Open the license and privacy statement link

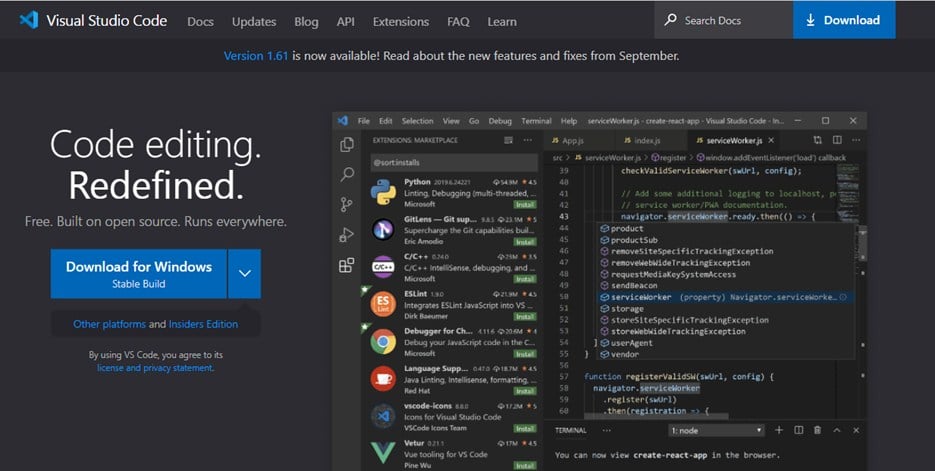pyautogui.click(x=155, y=368)
